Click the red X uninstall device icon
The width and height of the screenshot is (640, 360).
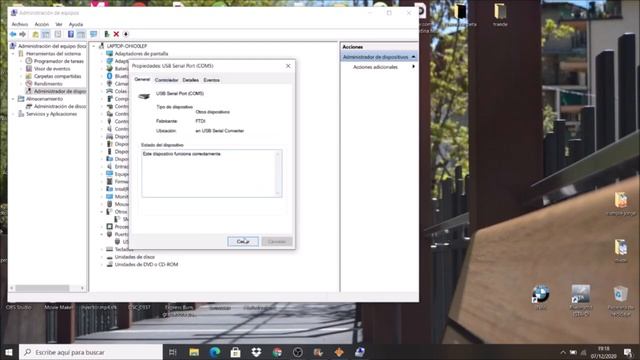[116, 34]
